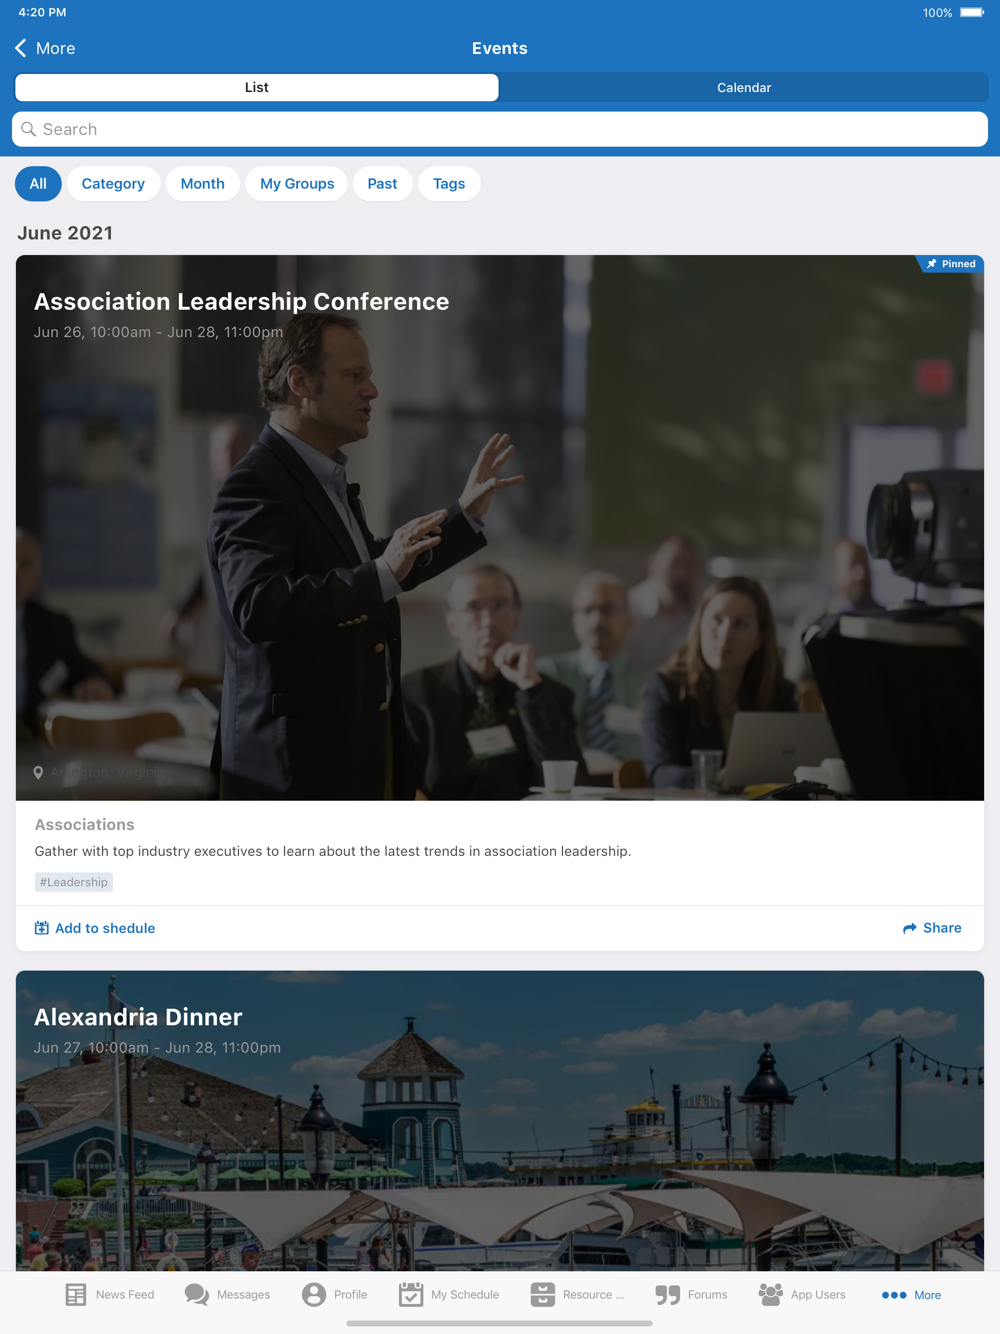Open My Schedule calendar icon
The height and width of the screenshot is (1334, 1000).
411,1295
